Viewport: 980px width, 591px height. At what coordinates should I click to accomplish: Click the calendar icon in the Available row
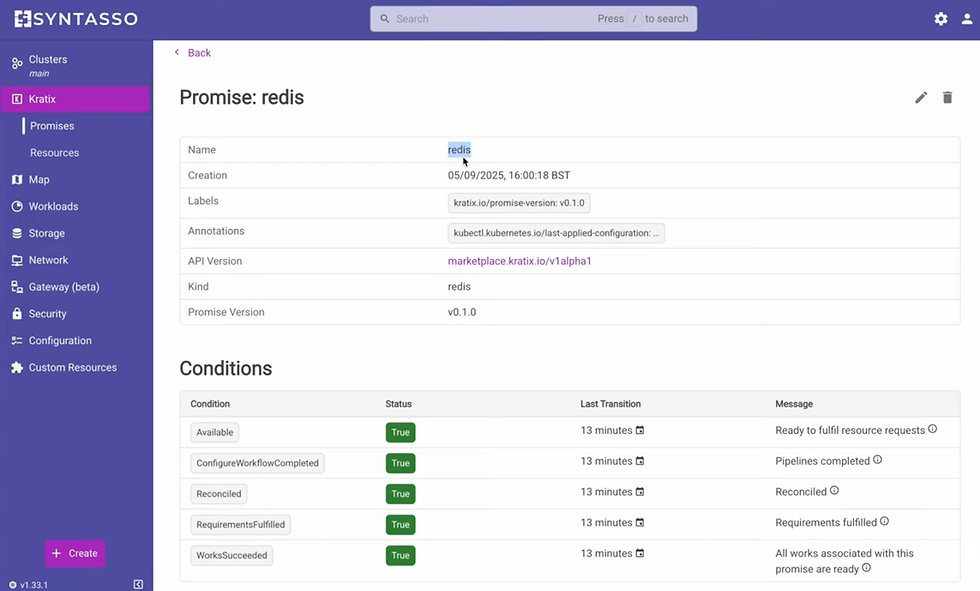point(639,430)
